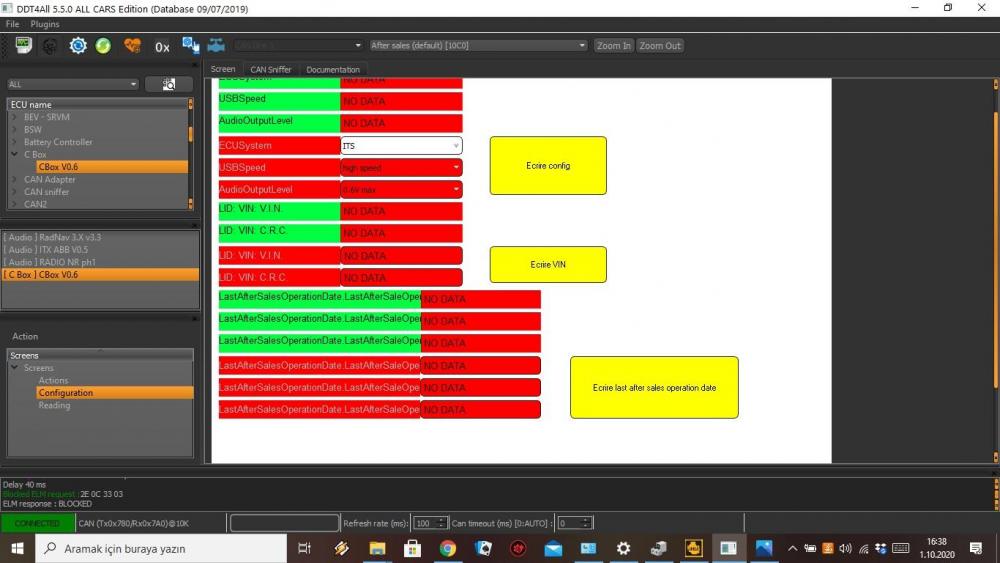Viewport: 1000px width, 563px height.
Task: Open the Actions screen category
Action: [x=53, y=380]
